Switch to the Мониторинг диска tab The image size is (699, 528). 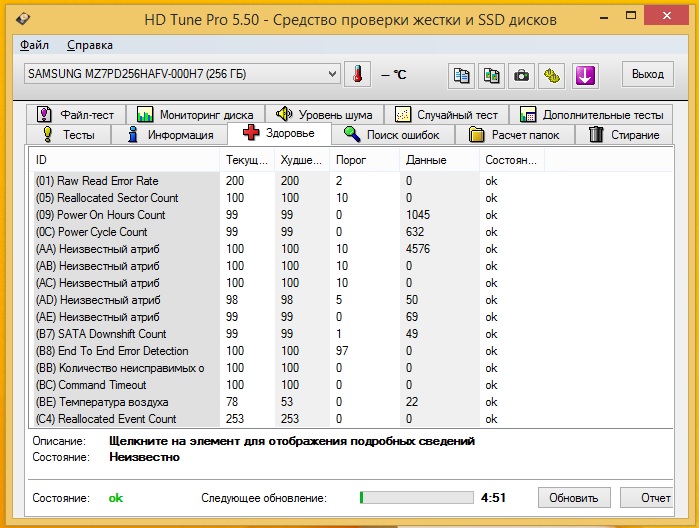(197, 114)
